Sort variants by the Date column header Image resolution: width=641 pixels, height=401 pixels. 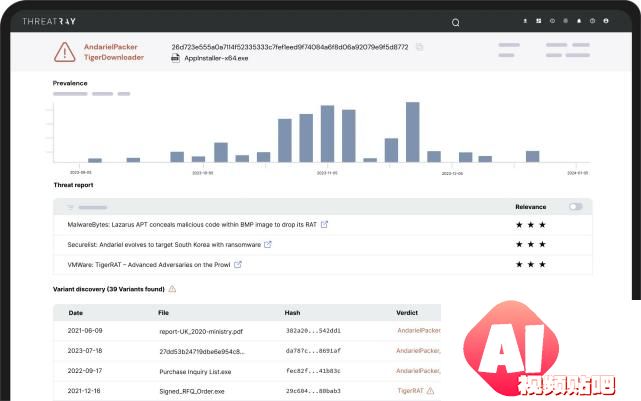(x=76, y=313)
